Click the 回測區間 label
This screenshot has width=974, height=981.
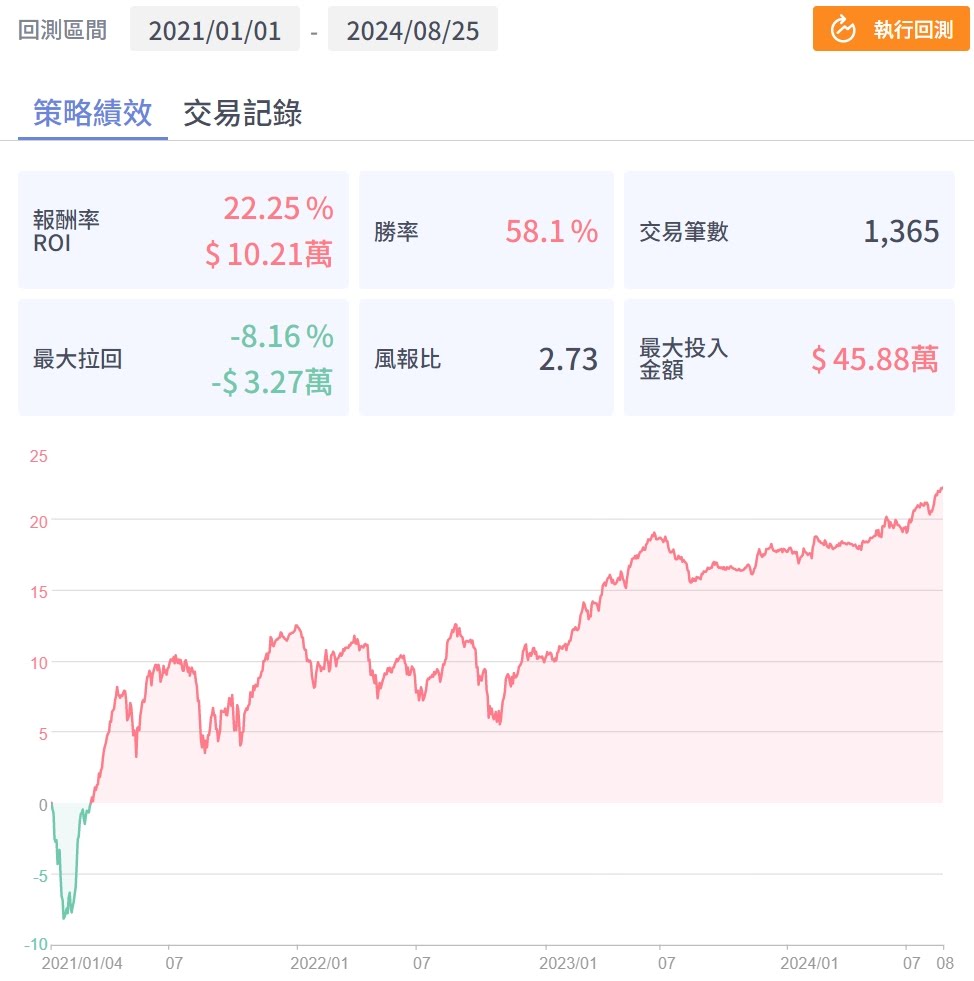[x=62, y=29]
